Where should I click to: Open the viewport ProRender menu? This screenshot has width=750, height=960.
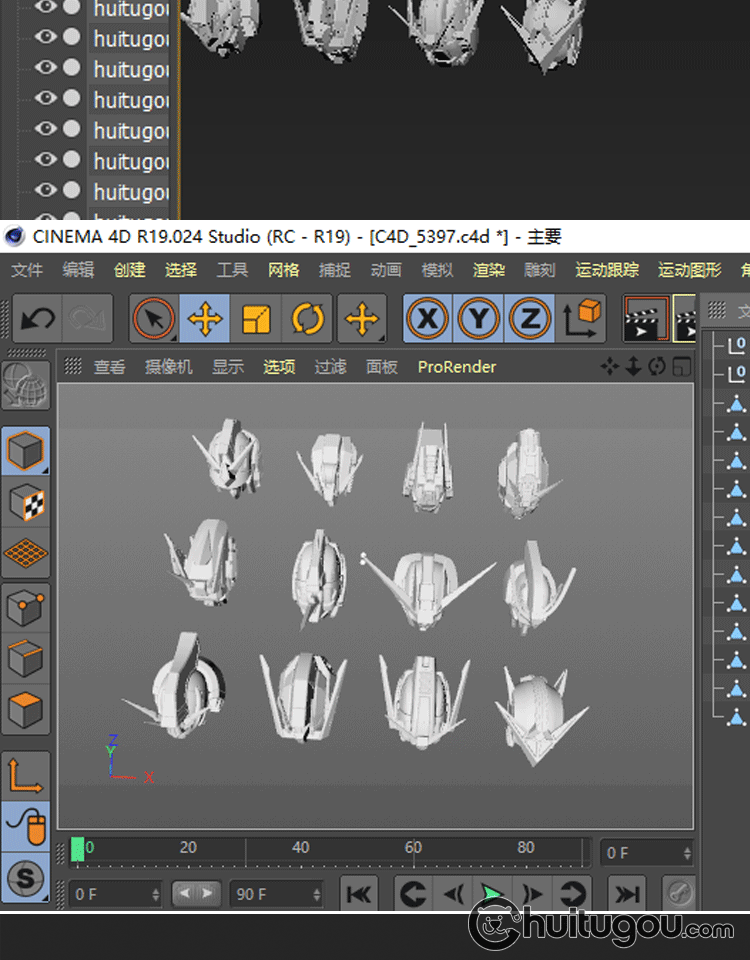(x=457, y=367)
